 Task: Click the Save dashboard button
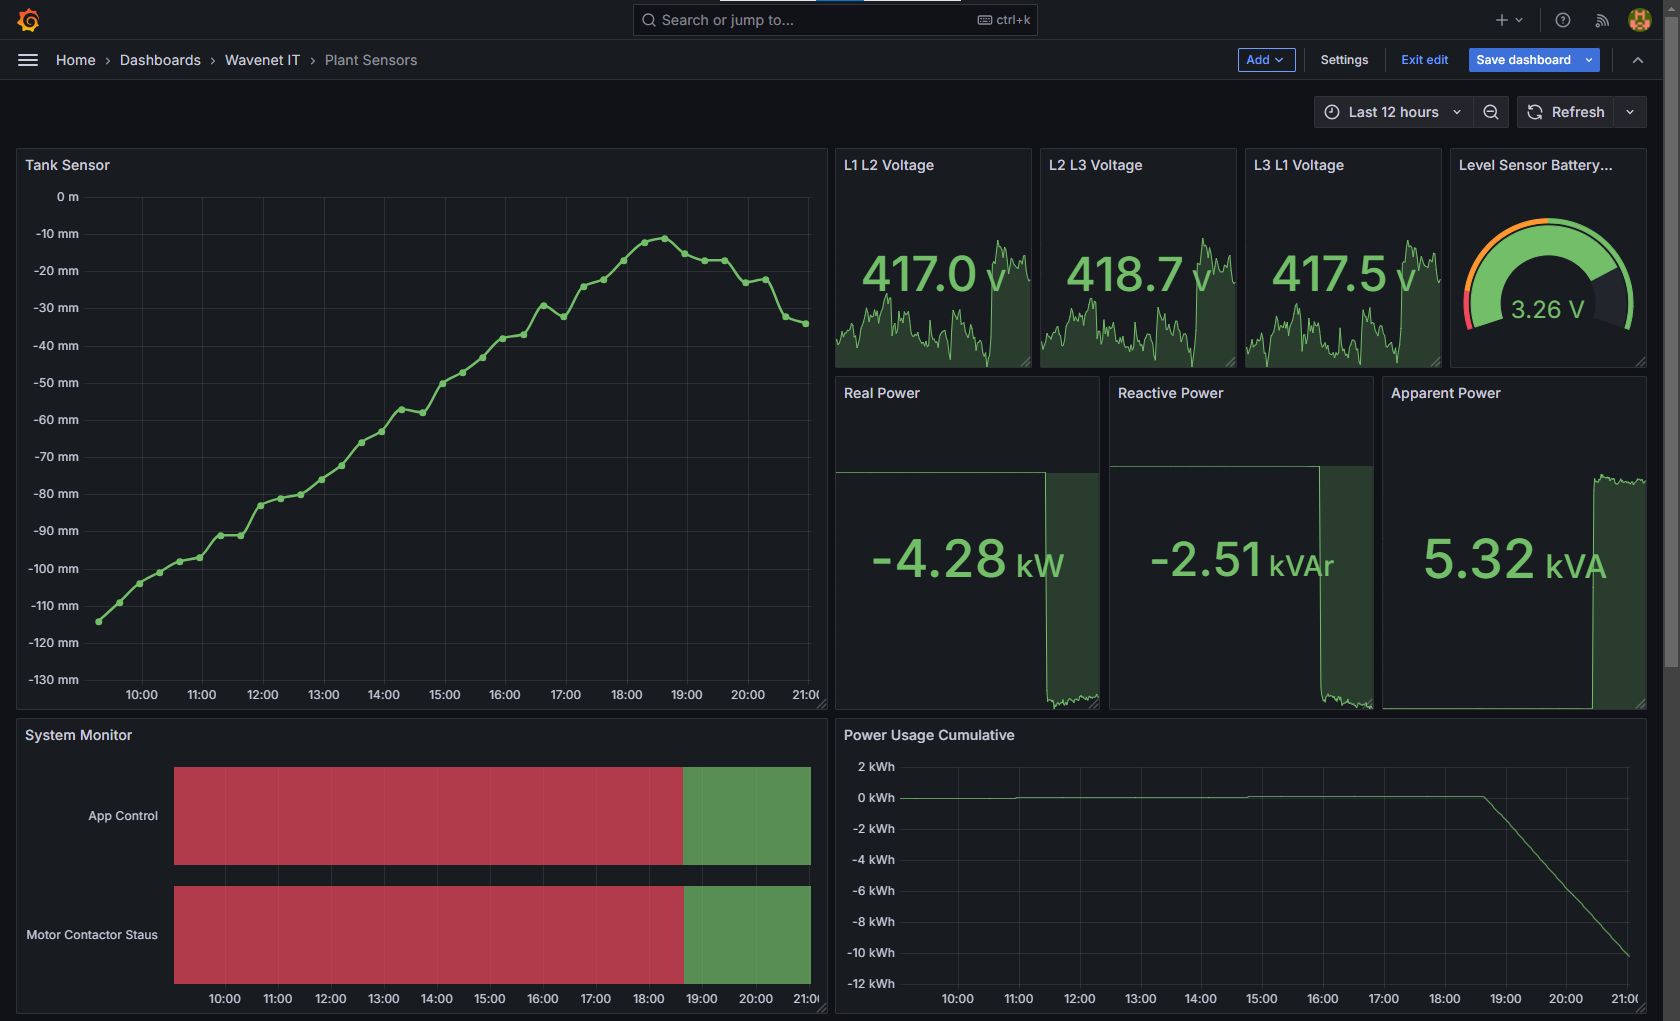click(x=1523, y=60)
